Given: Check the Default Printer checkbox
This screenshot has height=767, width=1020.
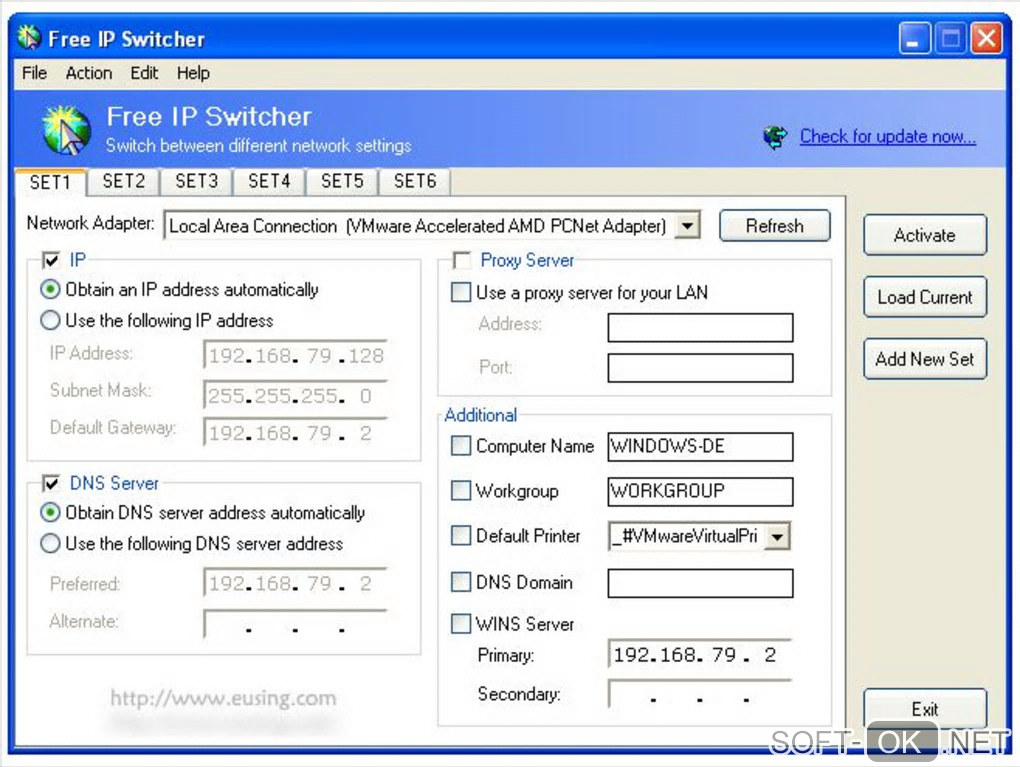Looking at the screenshot, I should pyautogui.click(x=461, y=535).
